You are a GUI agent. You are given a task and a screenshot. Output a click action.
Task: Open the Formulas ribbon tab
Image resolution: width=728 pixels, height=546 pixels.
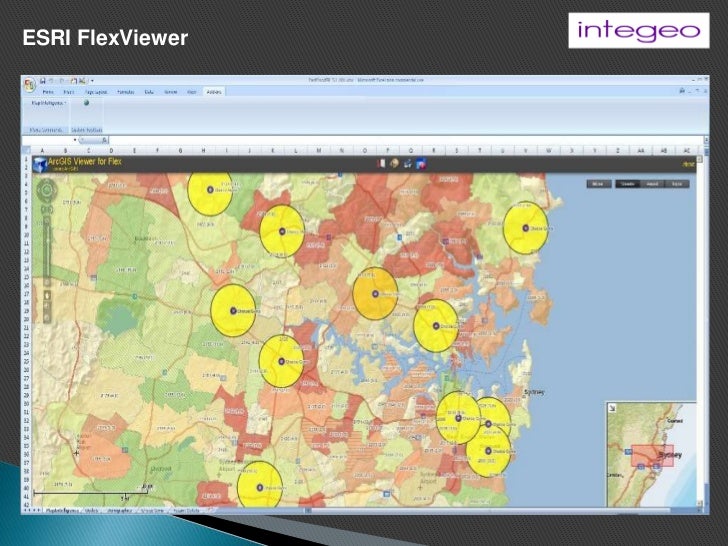126,92
